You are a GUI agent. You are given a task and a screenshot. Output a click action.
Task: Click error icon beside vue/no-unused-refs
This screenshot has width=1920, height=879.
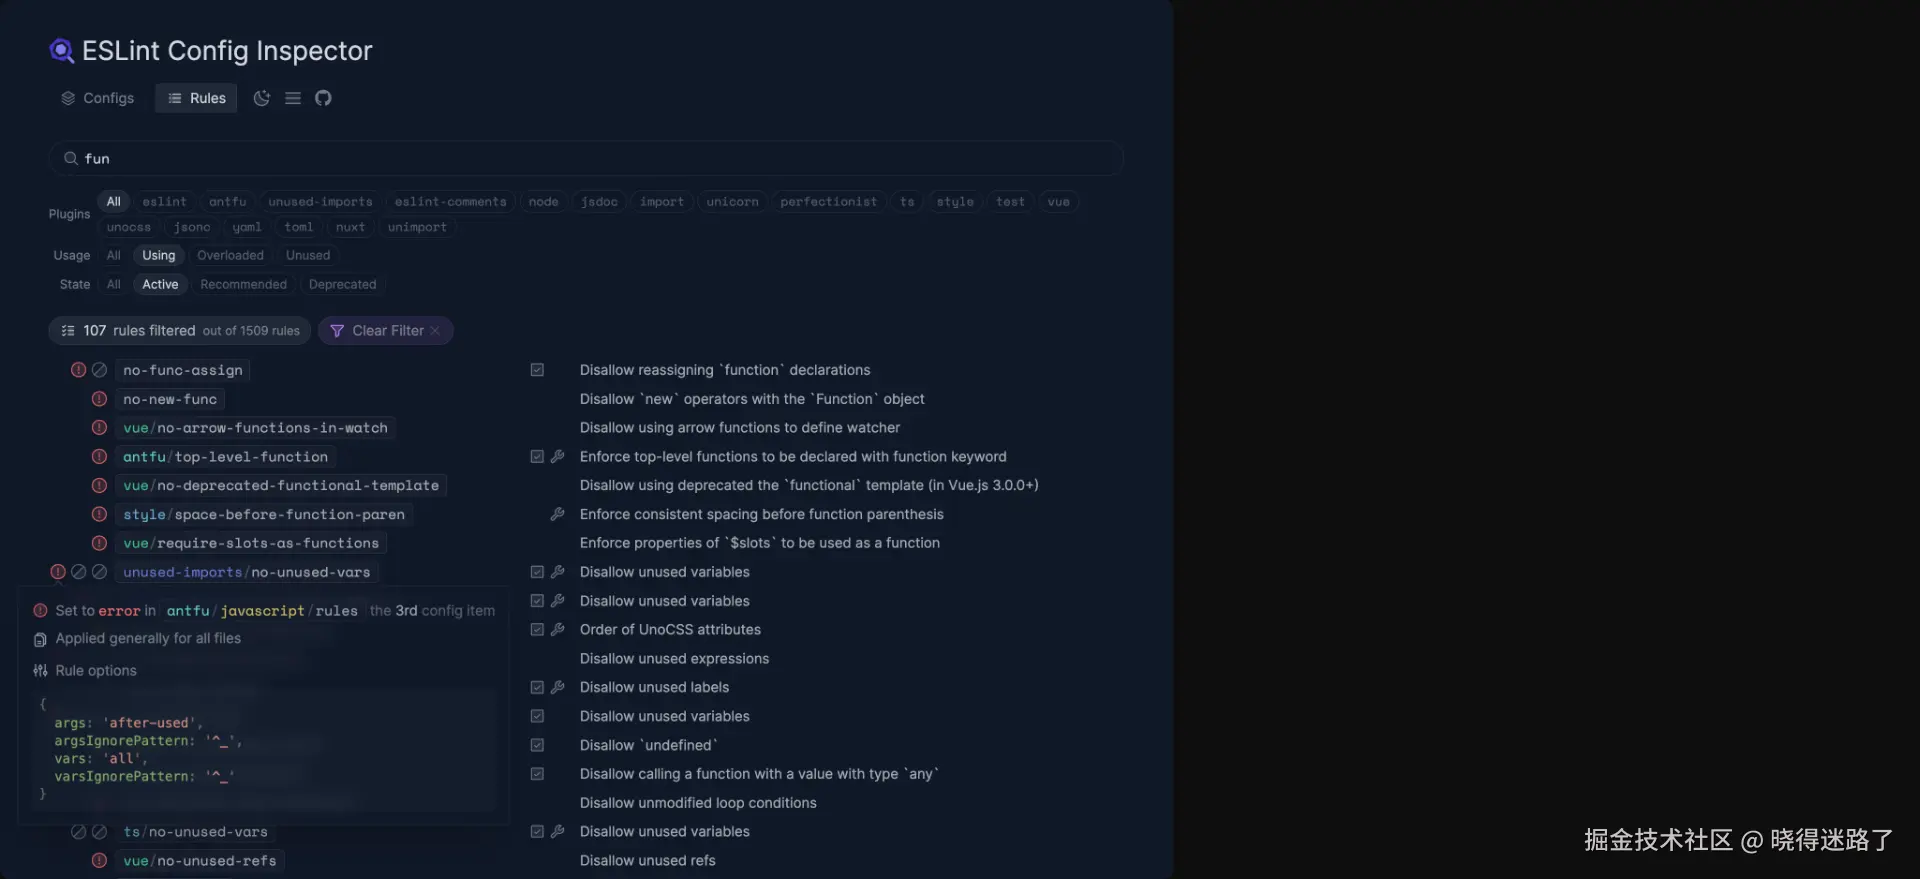pos(99,861)
